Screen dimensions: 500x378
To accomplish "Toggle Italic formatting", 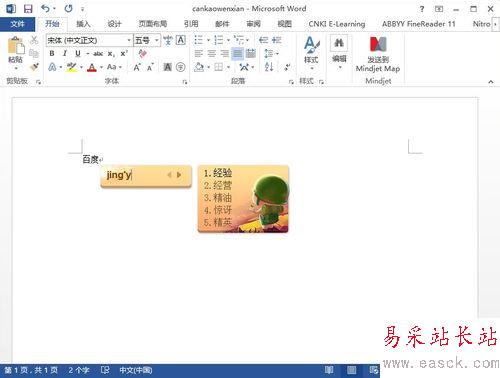I will pos(65,53).
